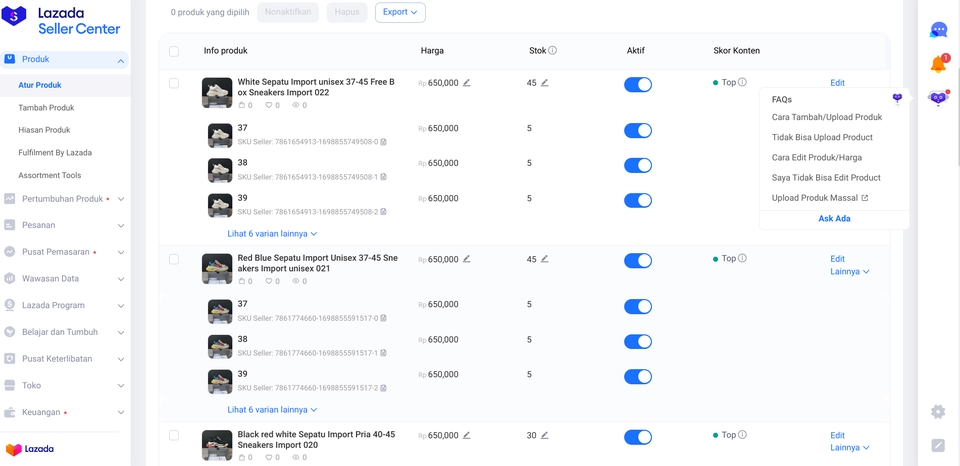Open Upload Produk Massal link

tap(820, 198)
